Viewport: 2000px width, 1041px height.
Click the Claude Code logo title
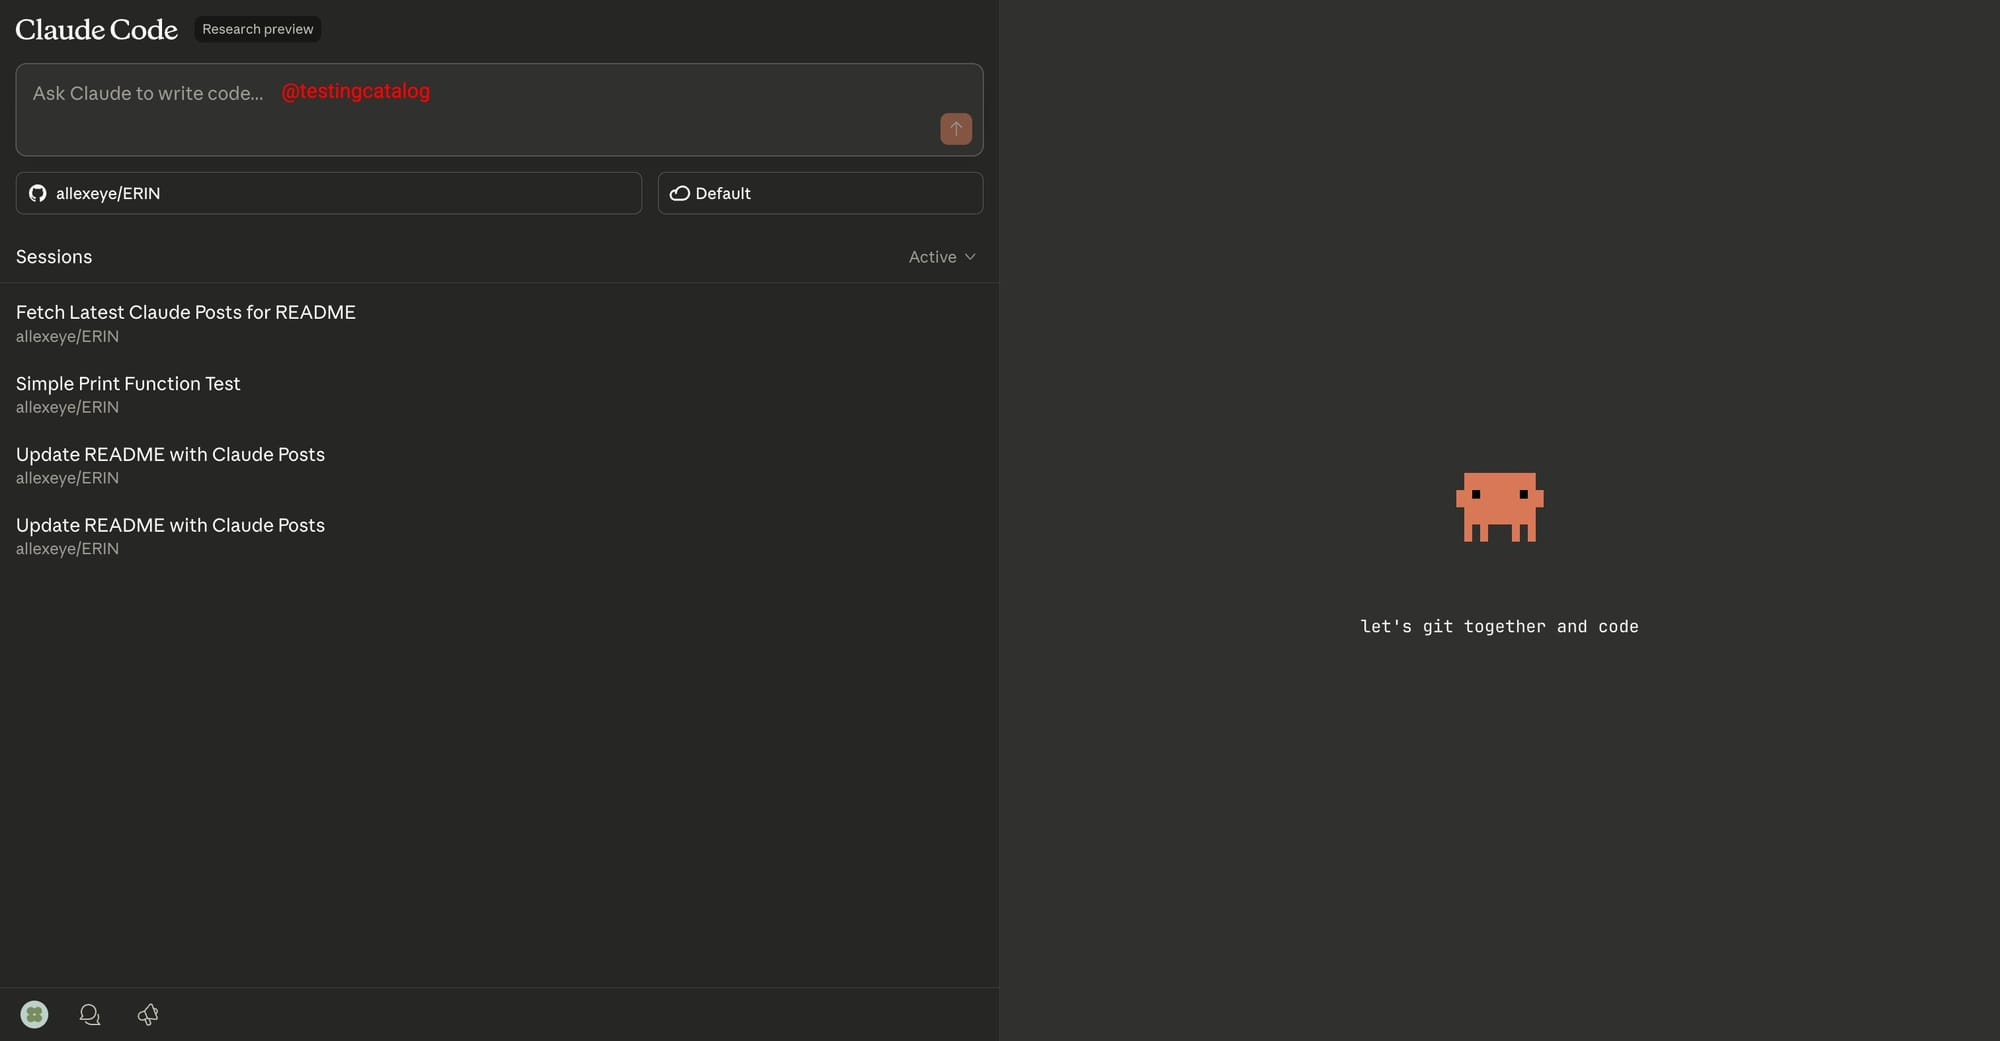(97, 30)
